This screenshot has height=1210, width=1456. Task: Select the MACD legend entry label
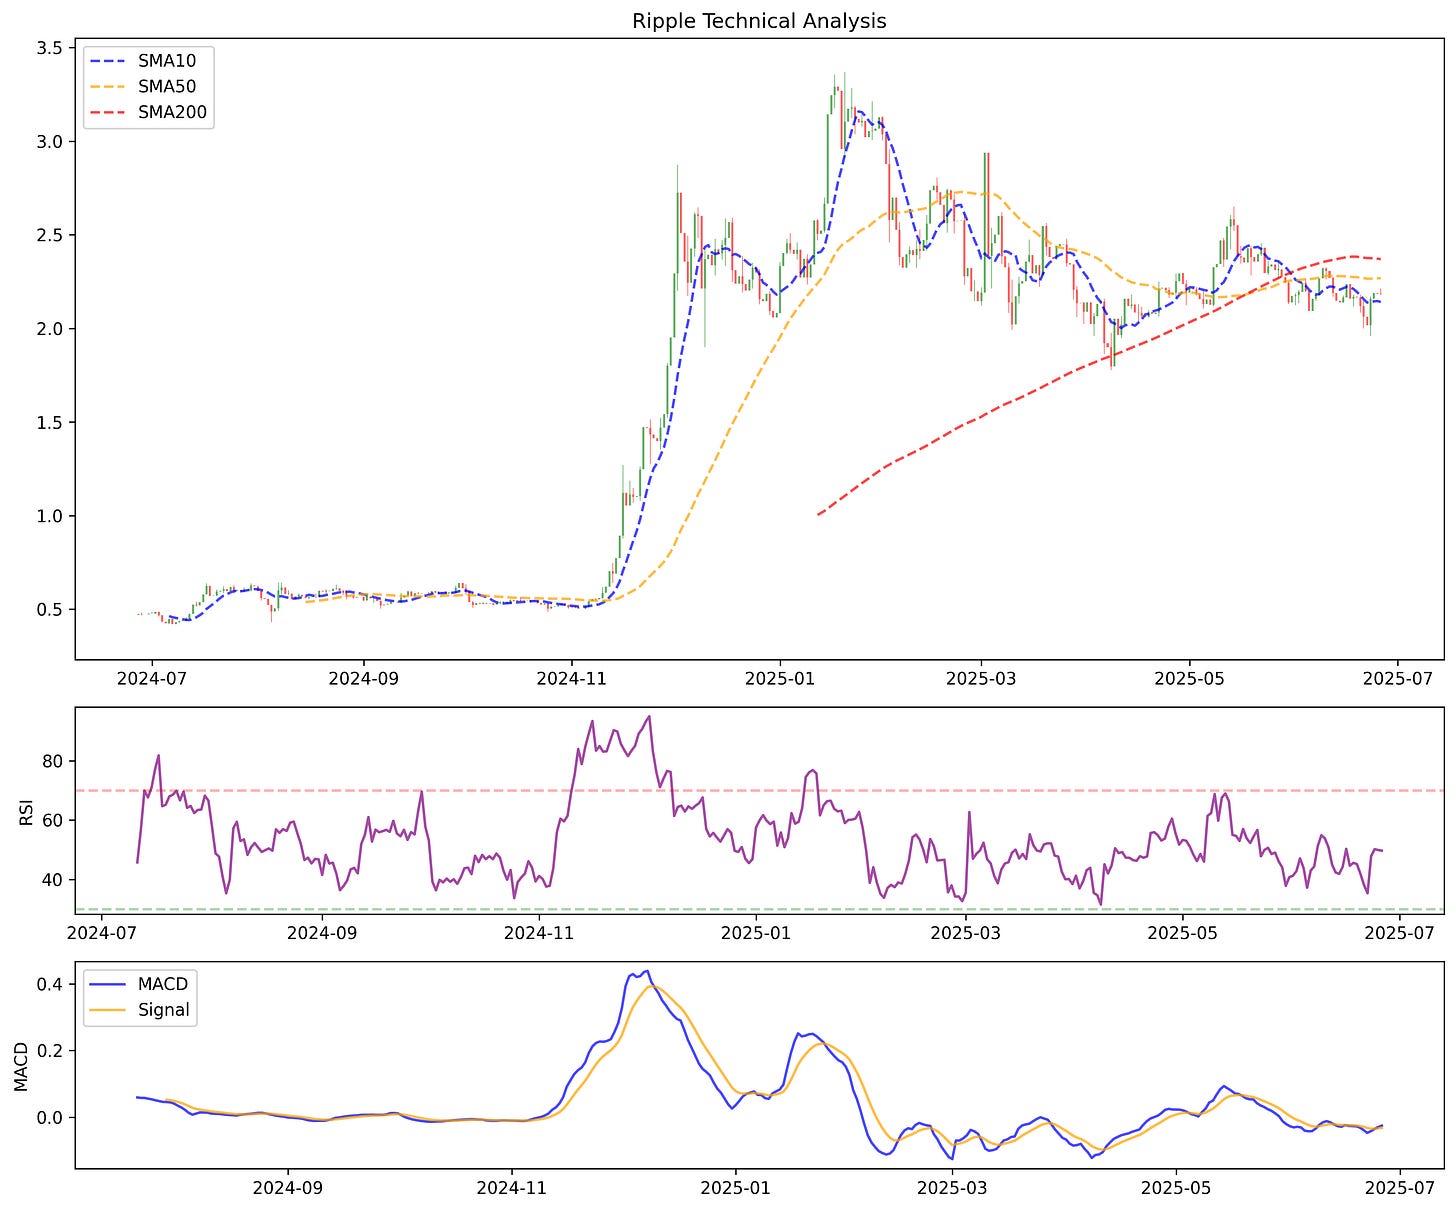click(x=163, y=984)
